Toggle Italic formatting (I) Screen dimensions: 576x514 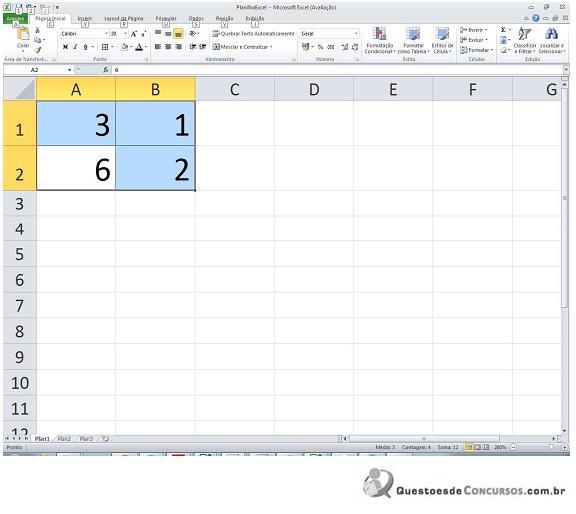pyautogui.click(x=75, y=47)
